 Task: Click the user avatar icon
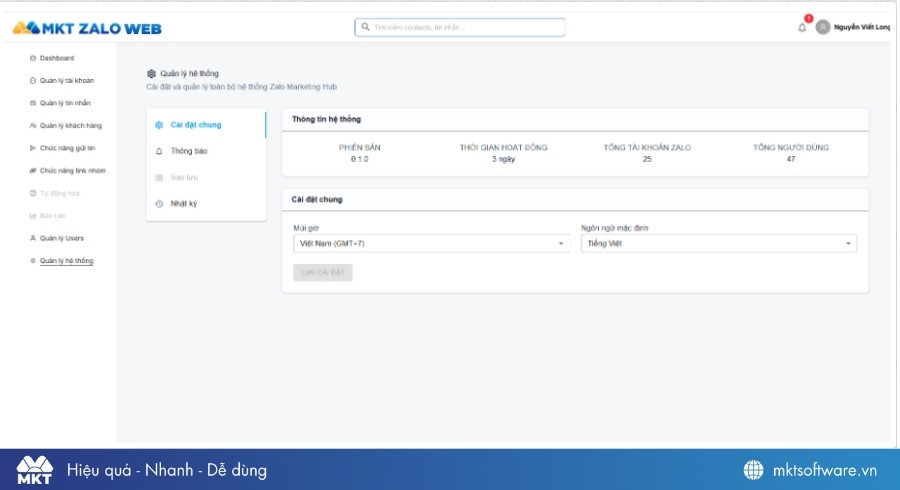pyautogui.click(x=823, y=27)
